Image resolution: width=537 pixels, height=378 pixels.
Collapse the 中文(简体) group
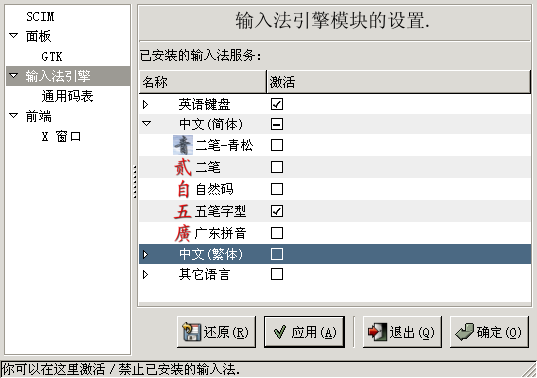[x=147, y=123]
